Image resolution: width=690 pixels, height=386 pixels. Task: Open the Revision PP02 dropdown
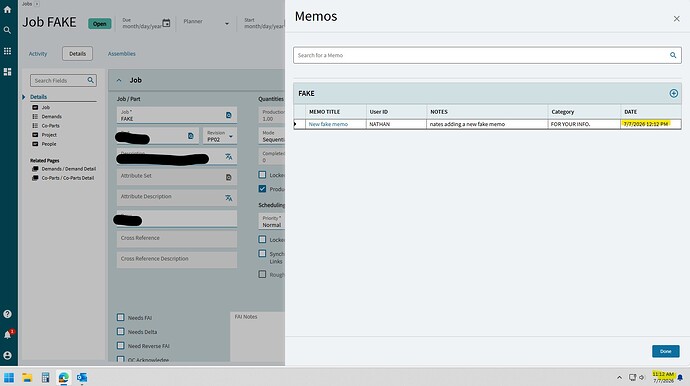(x=220, y=136)
